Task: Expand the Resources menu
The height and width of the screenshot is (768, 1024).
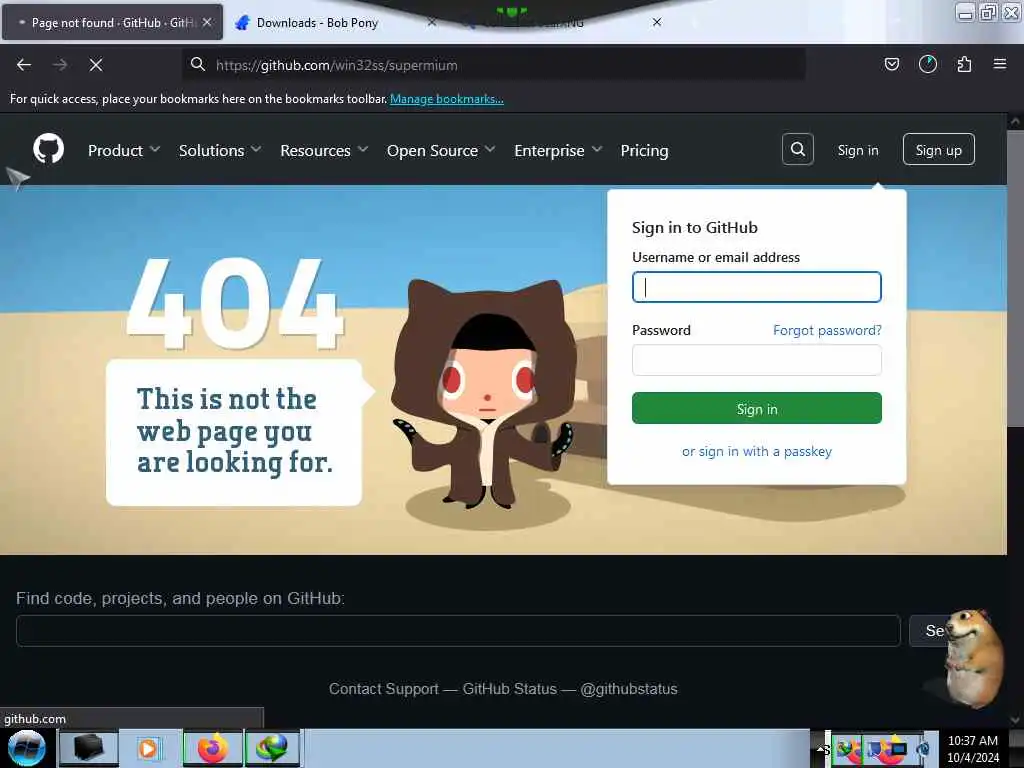Action: 324,150
